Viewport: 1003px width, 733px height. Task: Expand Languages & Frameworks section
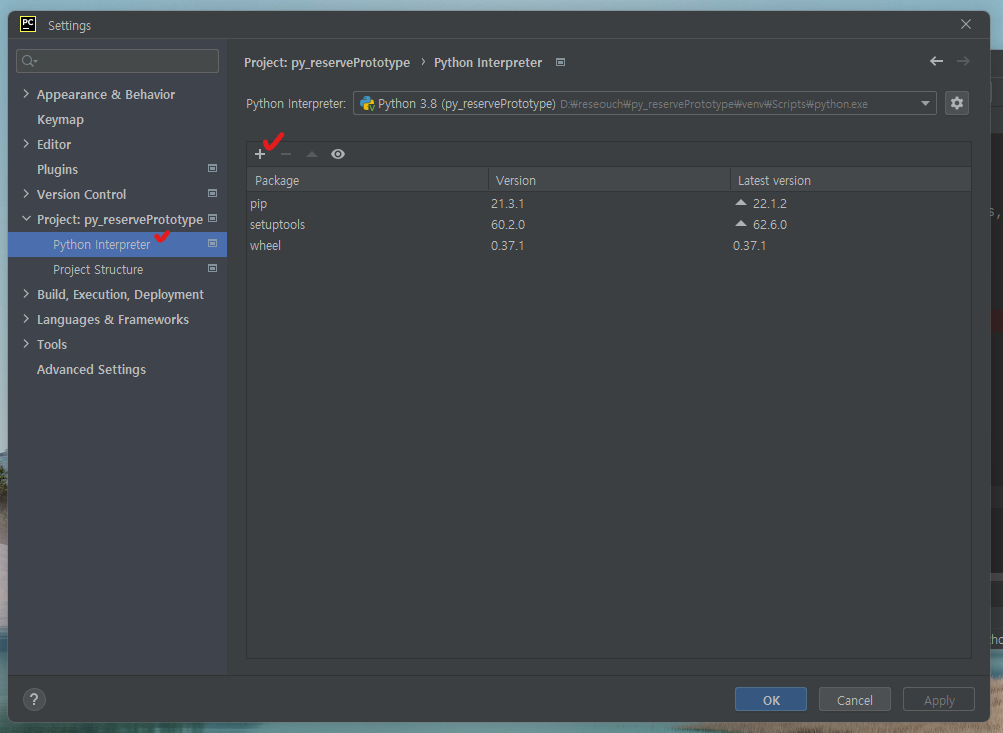tap(26, 319)
